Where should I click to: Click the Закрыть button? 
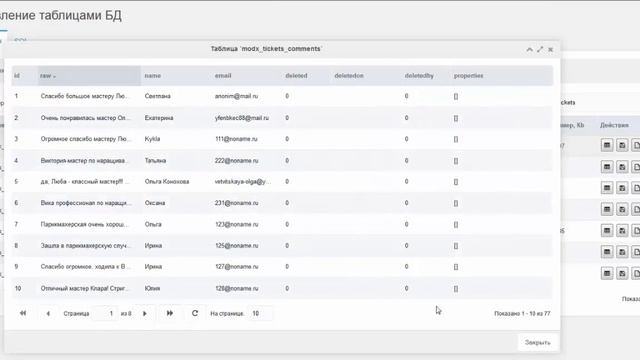pos(538,342)
